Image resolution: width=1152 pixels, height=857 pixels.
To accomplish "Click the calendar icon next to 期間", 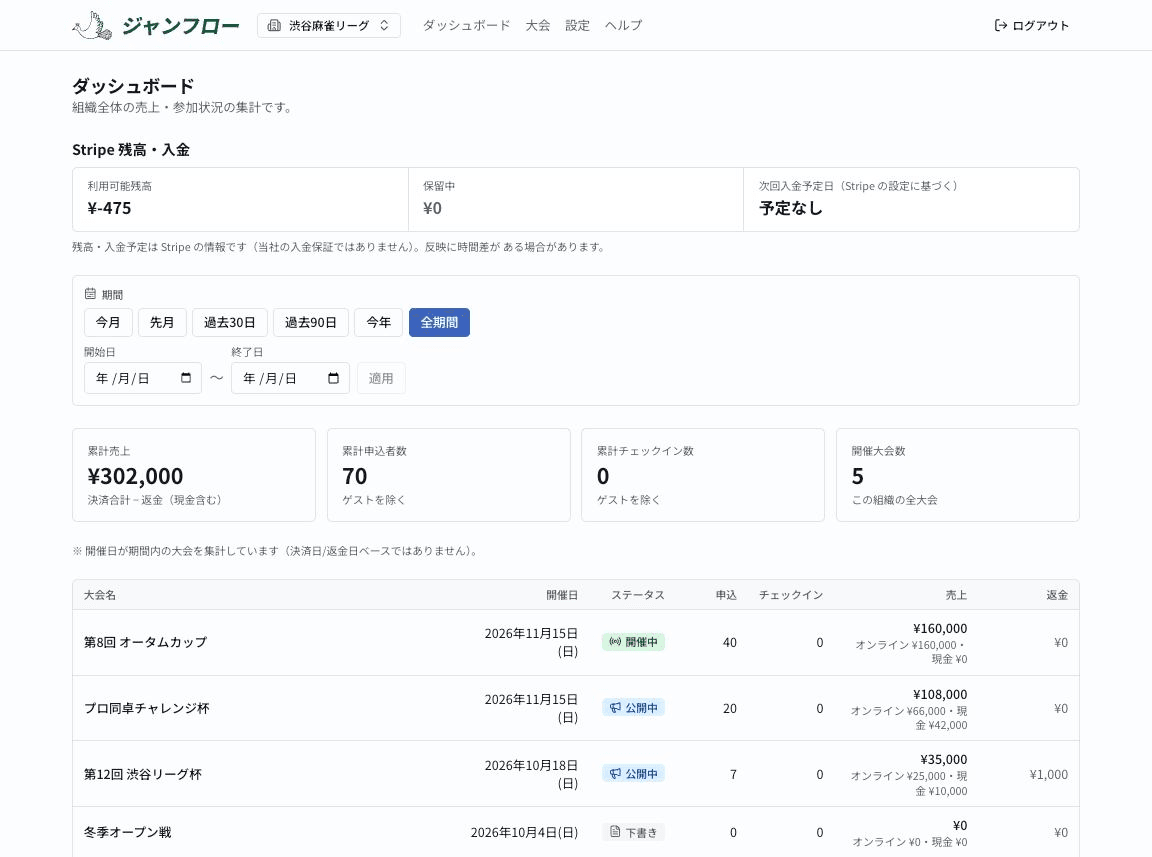I will pyautogui.click(x=90, y=294).
